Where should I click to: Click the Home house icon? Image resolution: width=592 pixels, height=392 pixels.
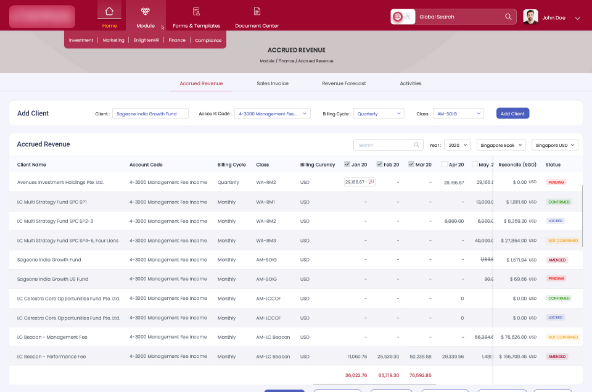tap(109, 11)
